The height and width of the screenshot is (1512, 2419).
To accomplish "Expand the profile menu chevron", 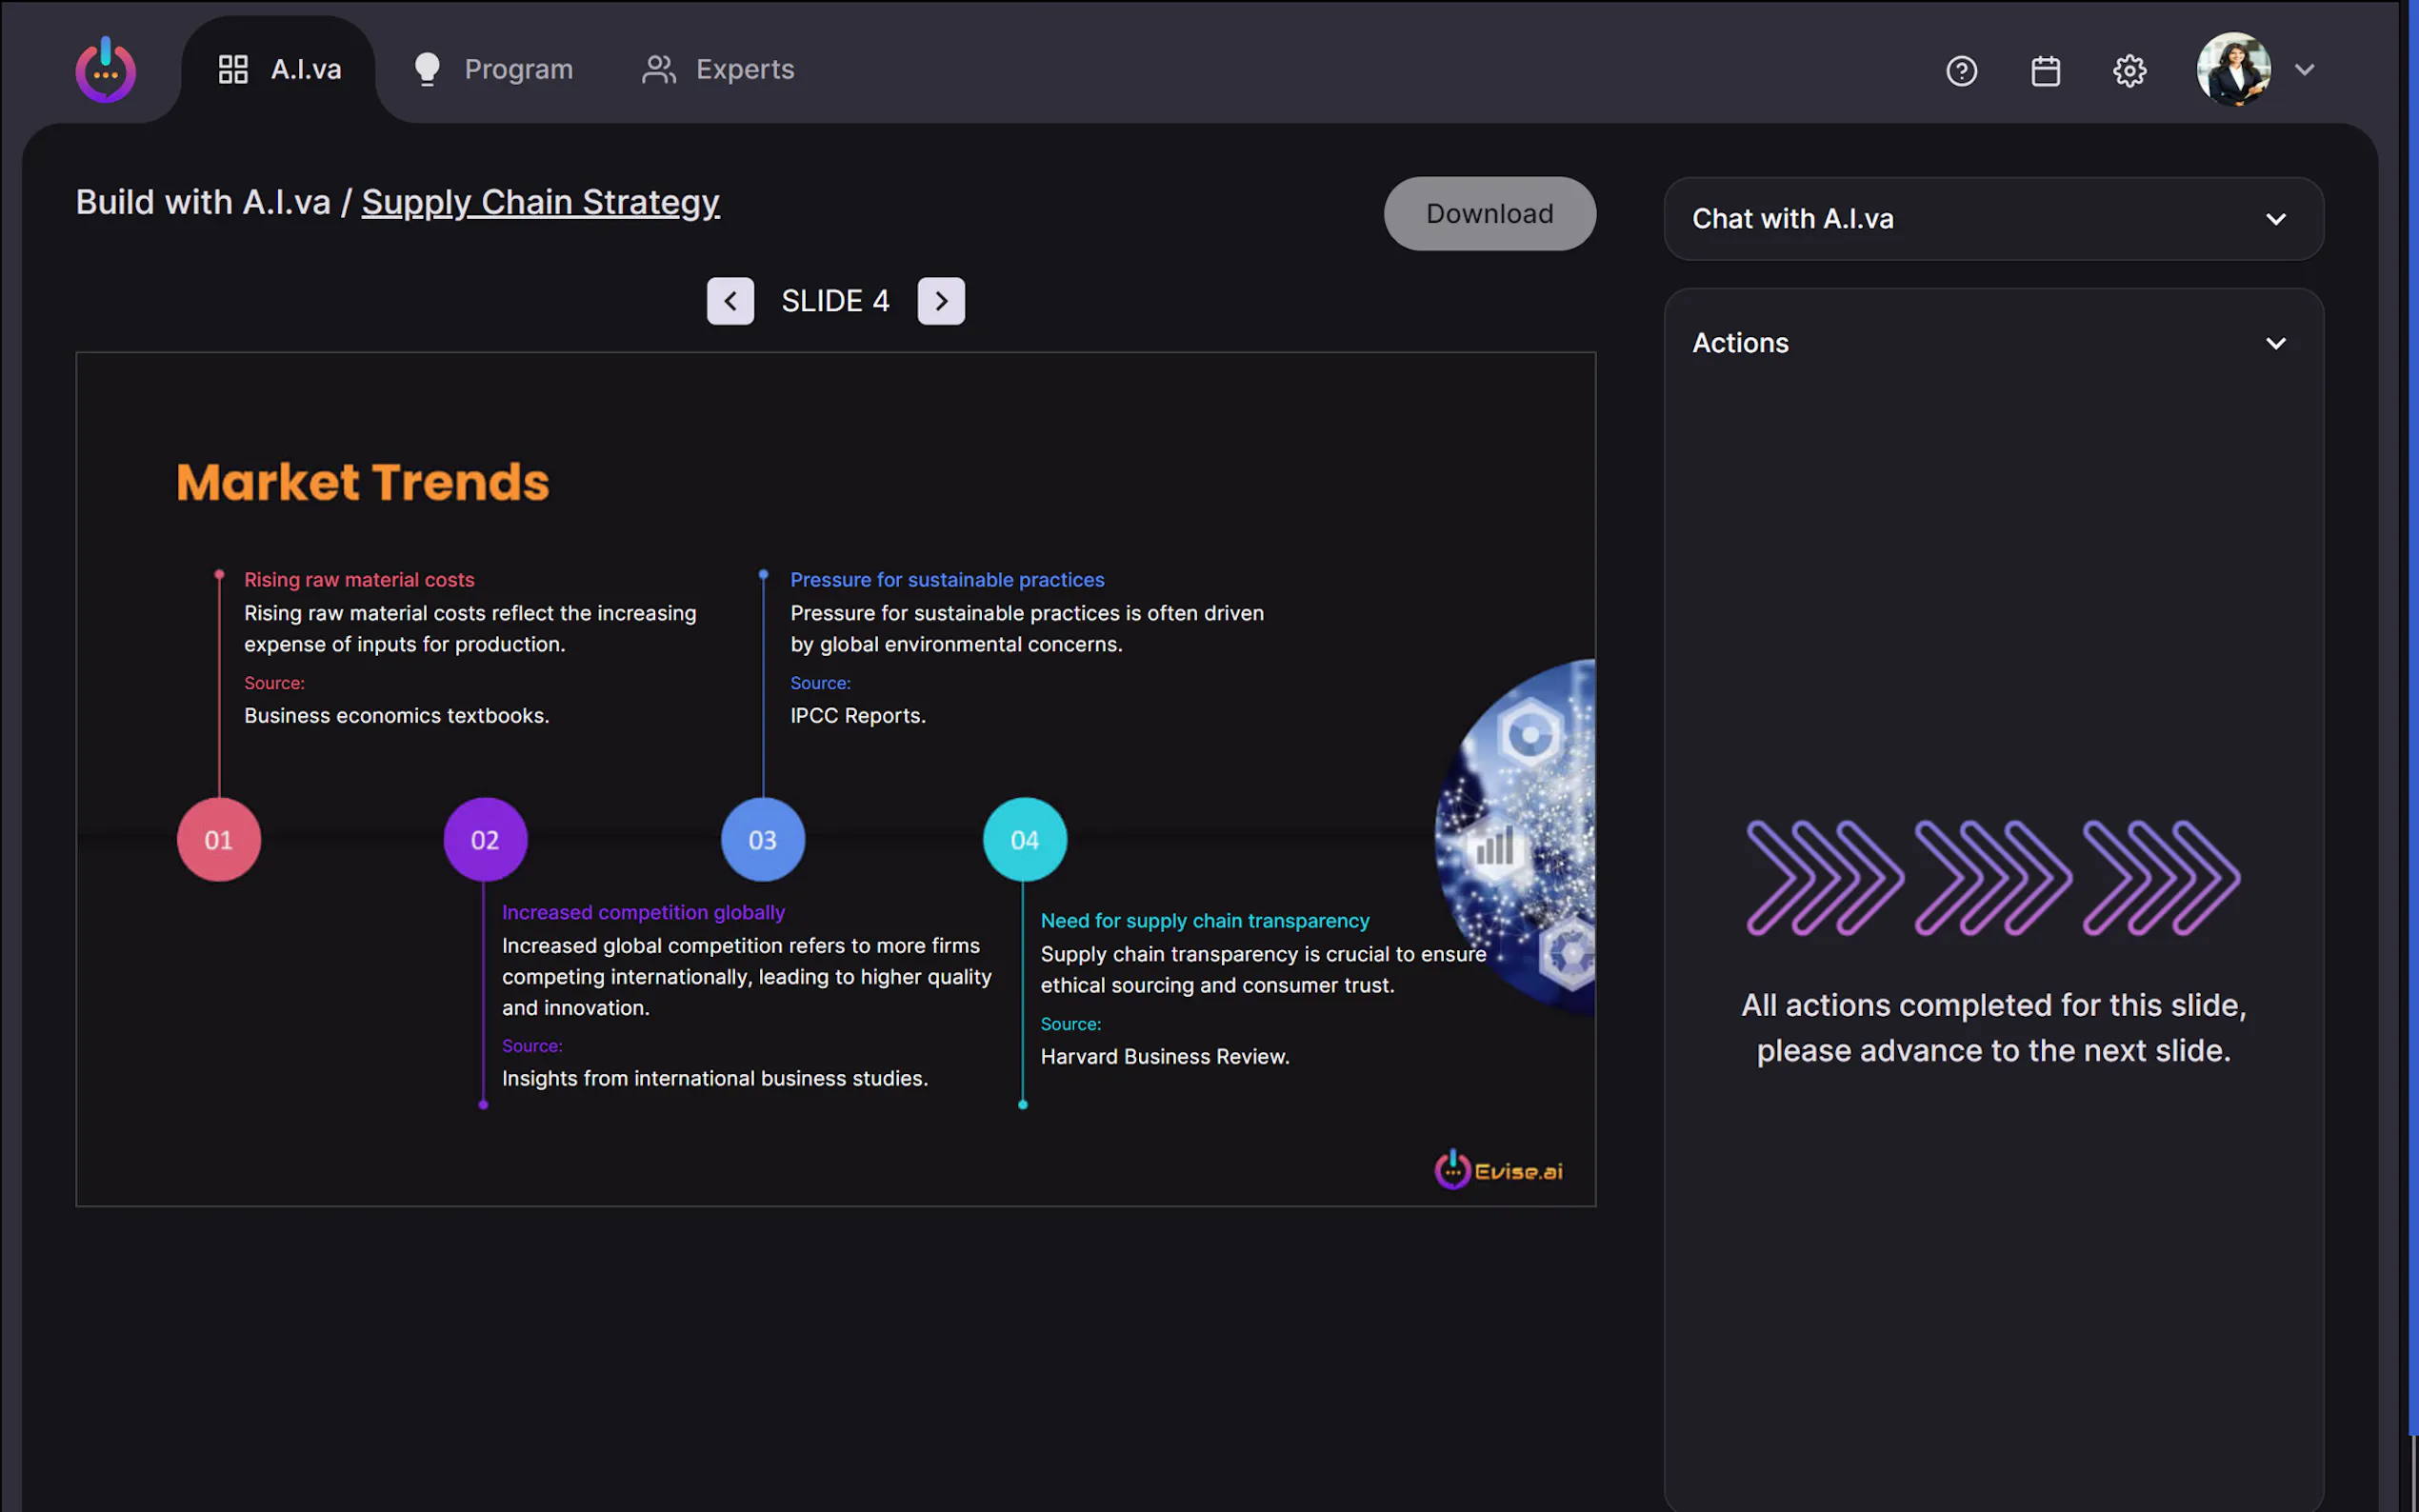I will 2305,70.
